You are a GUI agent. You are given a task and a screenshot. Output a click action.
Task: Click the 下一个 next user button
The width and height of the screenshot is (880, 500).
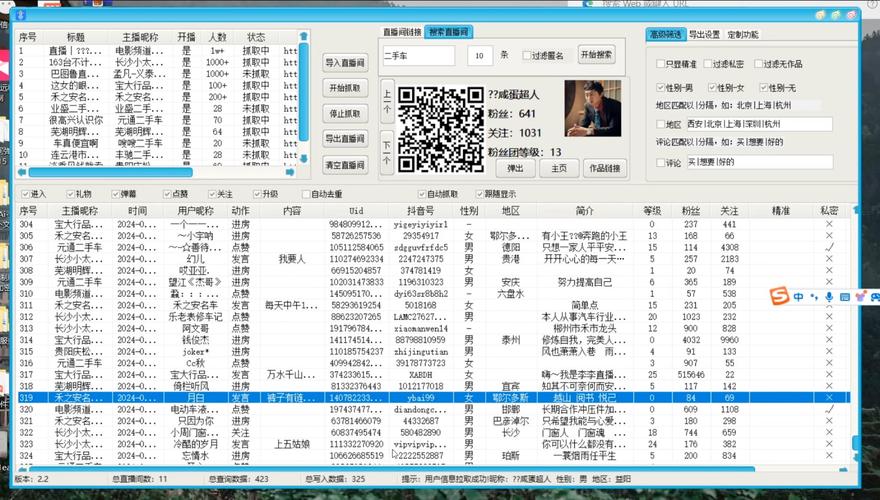[387, 152]
